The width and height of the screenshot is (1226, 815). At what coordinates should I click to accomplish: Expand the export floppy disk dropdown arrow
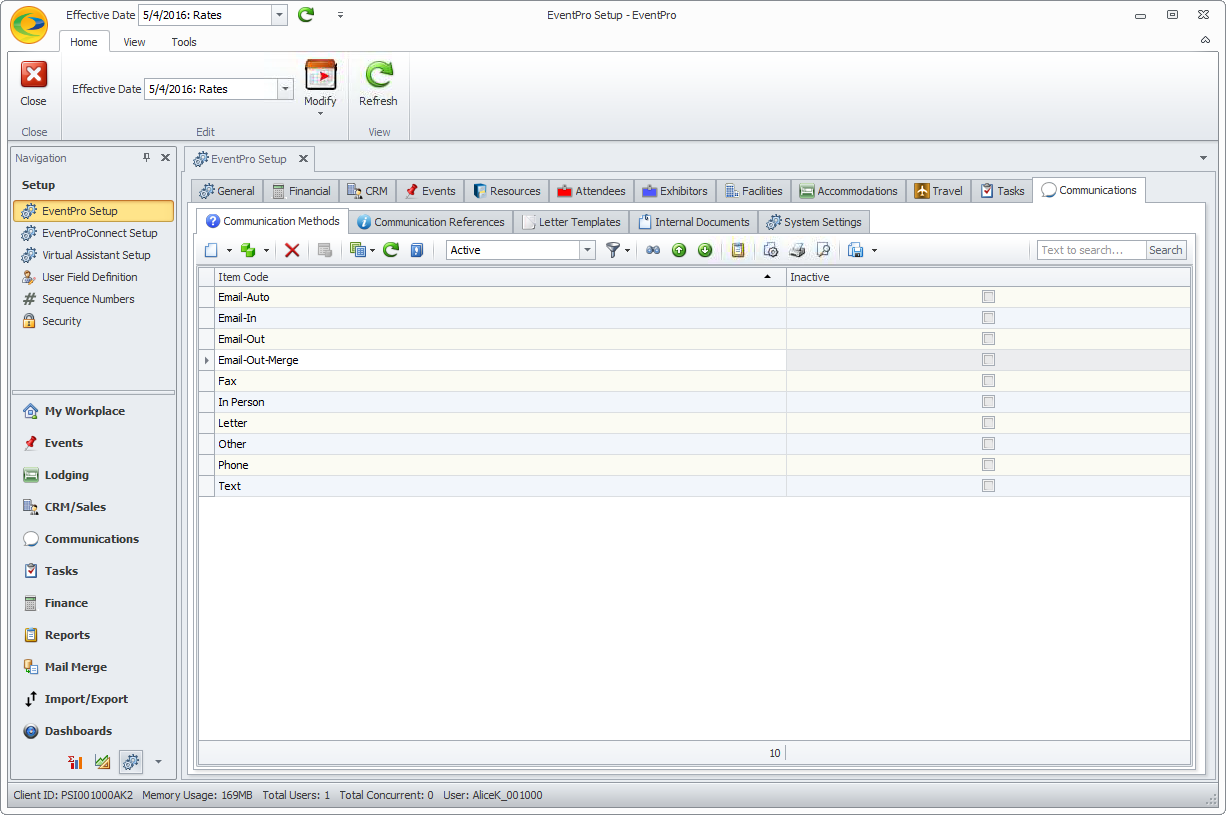874,250
